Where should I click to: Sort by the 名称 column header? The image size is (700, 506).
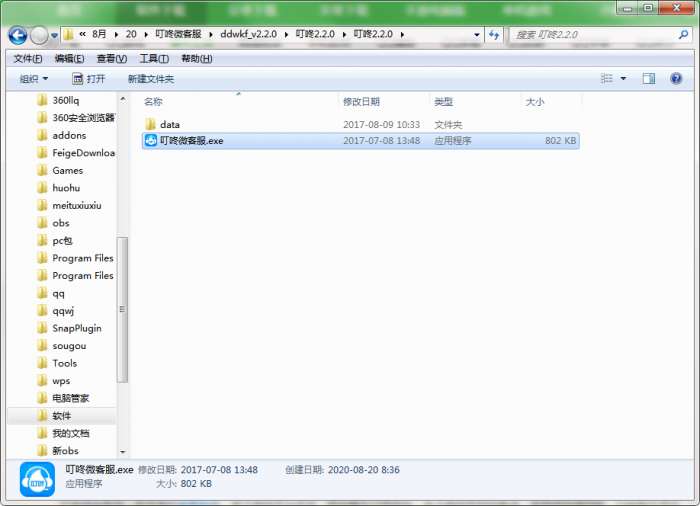(153, 102)
